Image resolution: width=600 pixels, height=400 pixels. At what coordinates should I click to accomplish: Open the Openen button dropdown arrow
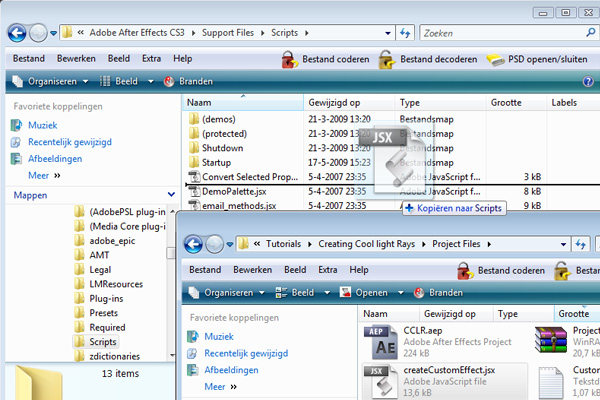click(401, 293)
